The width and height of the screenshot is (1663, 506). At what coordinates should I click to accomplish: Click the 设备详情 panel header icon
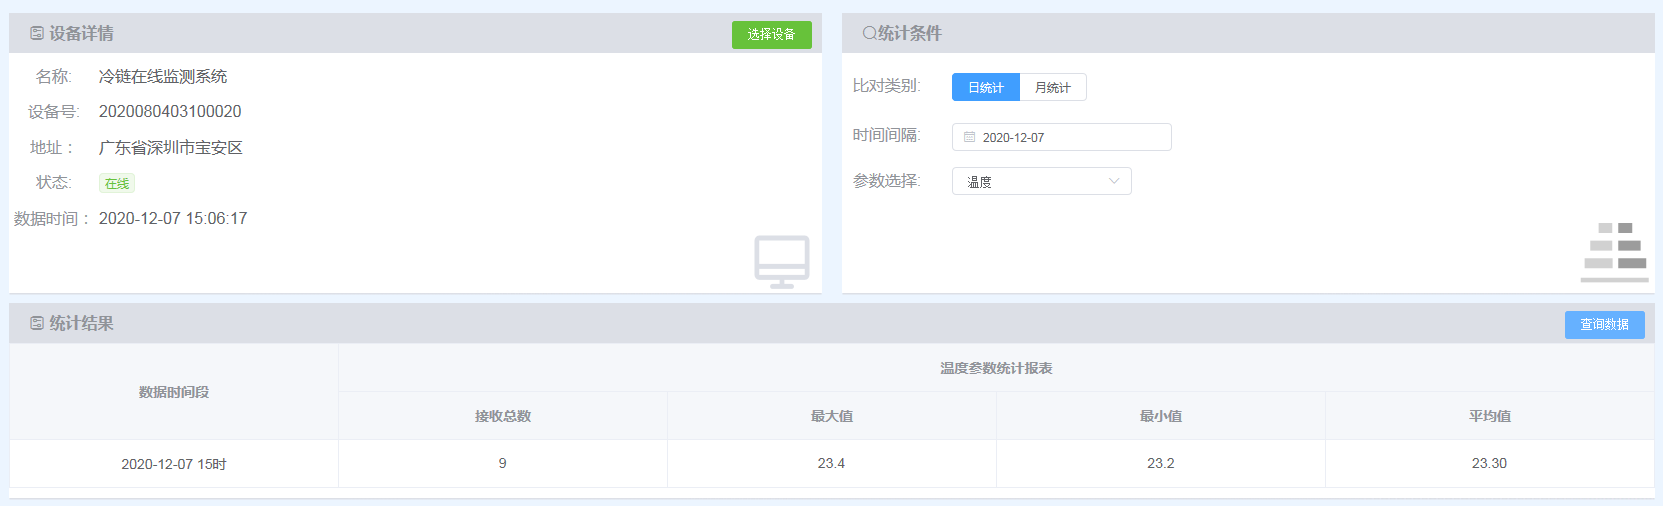[x=37, y=34]
